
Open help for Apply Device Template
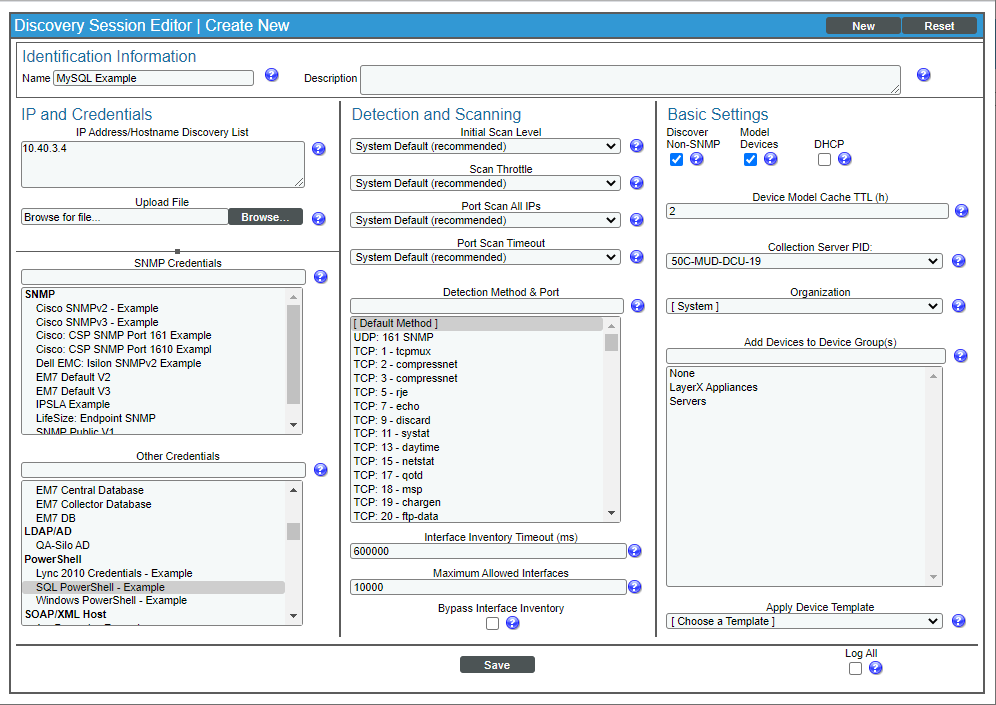point(958,620)
